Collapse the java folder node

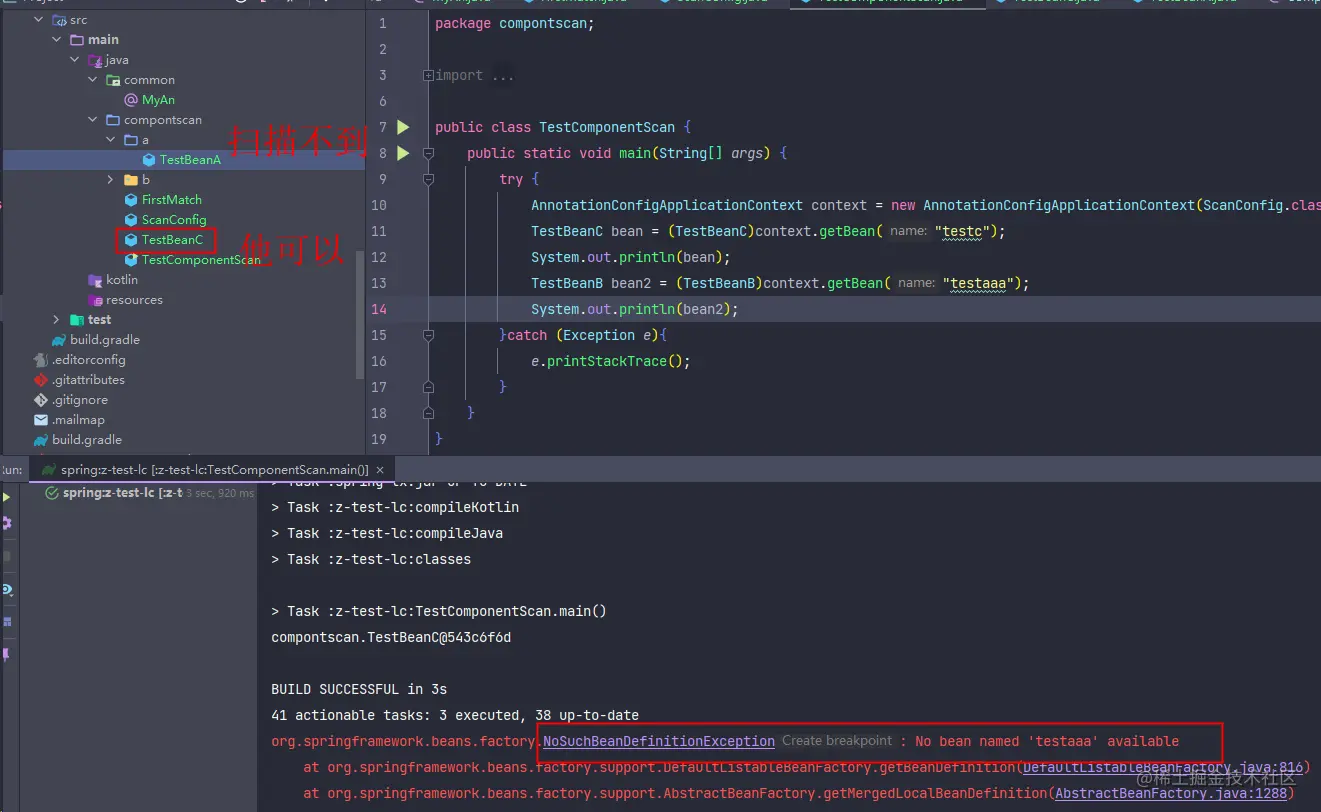(x=75, y=60)
